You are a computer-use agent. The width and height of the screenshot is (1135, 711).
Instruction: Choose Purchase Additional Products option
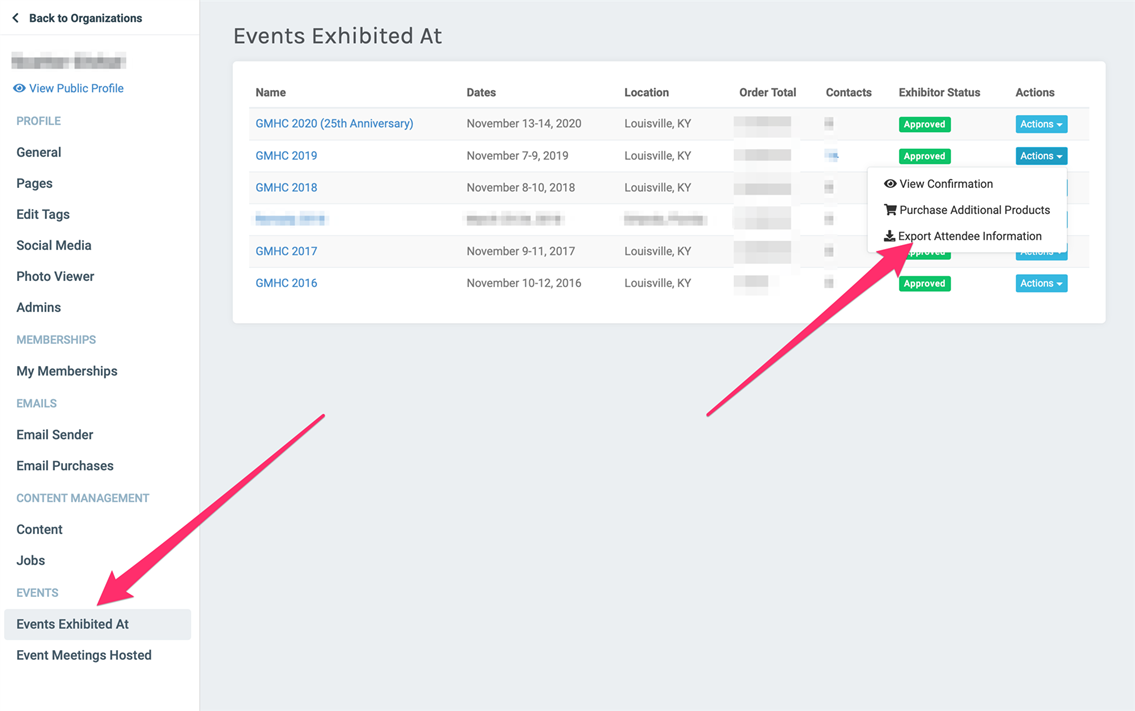(974, 210)
